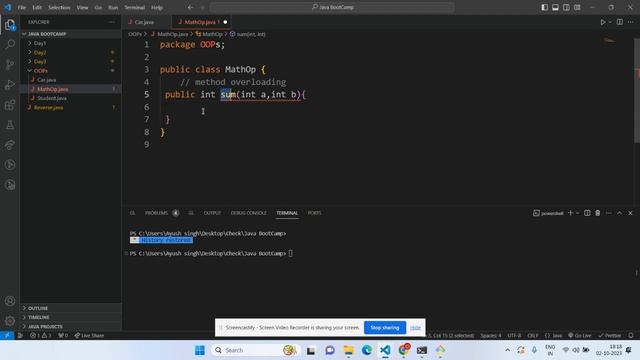Open the Explorer view in activity bar
This screenshot has height=360, width=640.
pyautogui.click(x=10, y=25)
